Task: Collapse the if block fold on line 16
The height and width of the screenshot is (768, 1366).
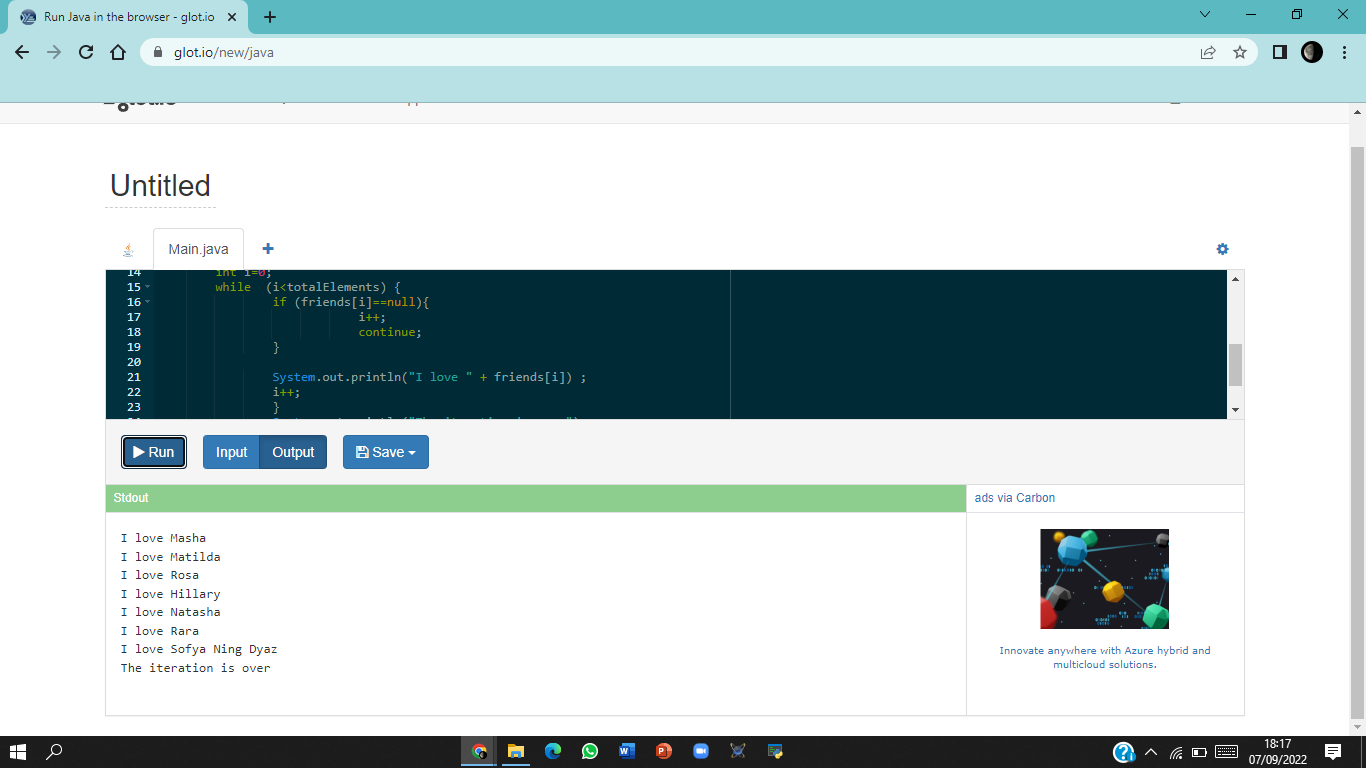Action: pyautogui.click(x=148, y=302)
